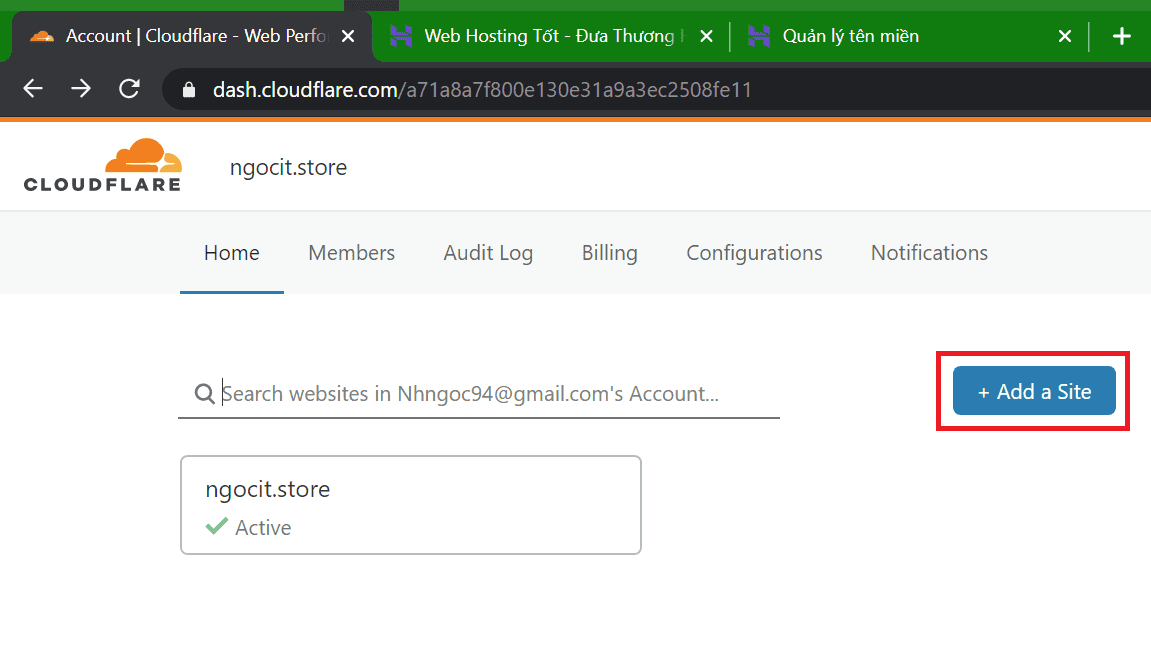Click the browser back arrow

[33, 89]
